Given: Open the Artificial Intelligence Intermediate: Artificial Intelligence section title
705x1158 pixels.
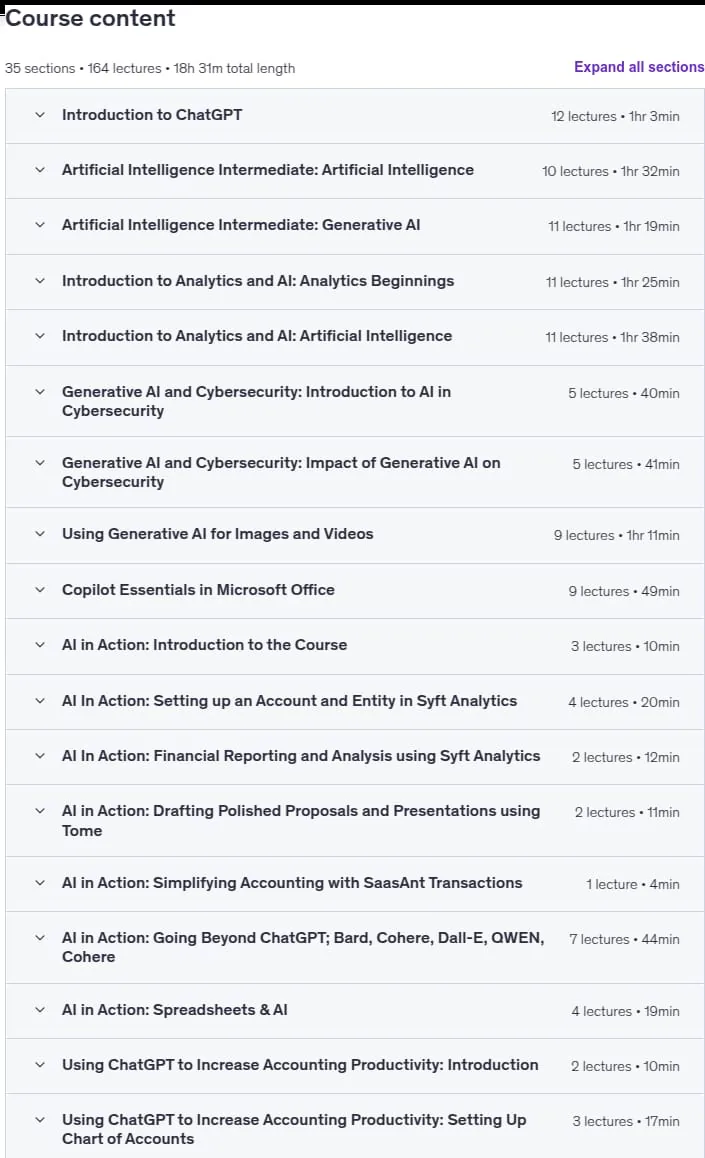Looking at the screenshot, I should tap(268, 170).
